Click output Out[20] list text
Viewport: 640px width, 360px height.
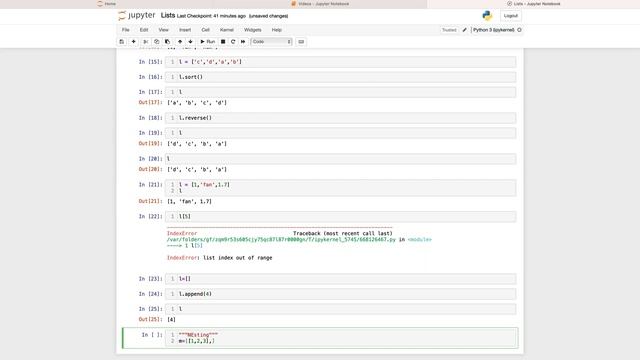click(x=197, y=169)
